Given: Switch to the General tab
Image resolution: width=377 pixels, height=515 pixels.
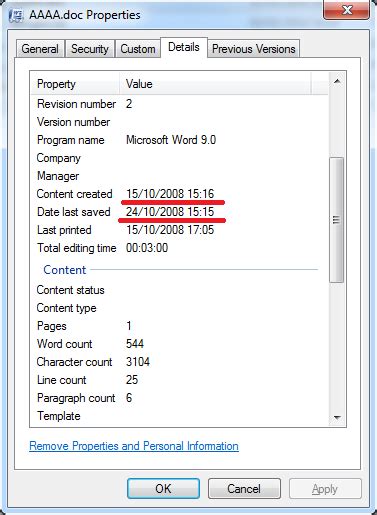Looking at the screenshot, I should point(40,49).
